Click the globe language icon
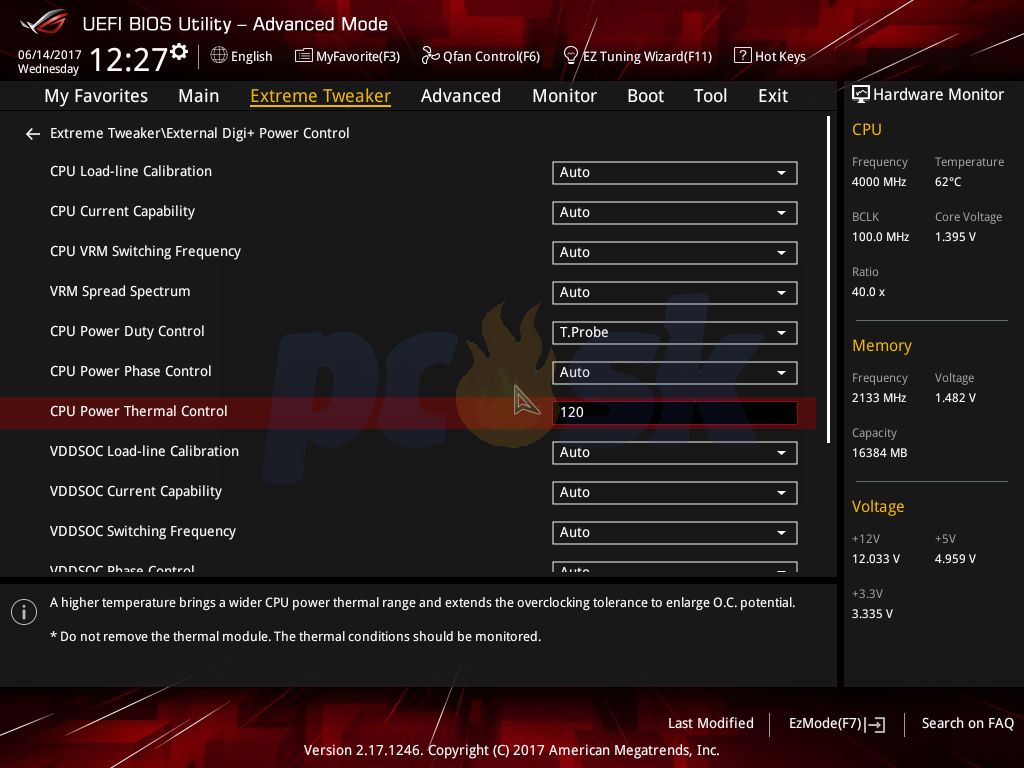1024x768 pixels. tap(219, 56)
